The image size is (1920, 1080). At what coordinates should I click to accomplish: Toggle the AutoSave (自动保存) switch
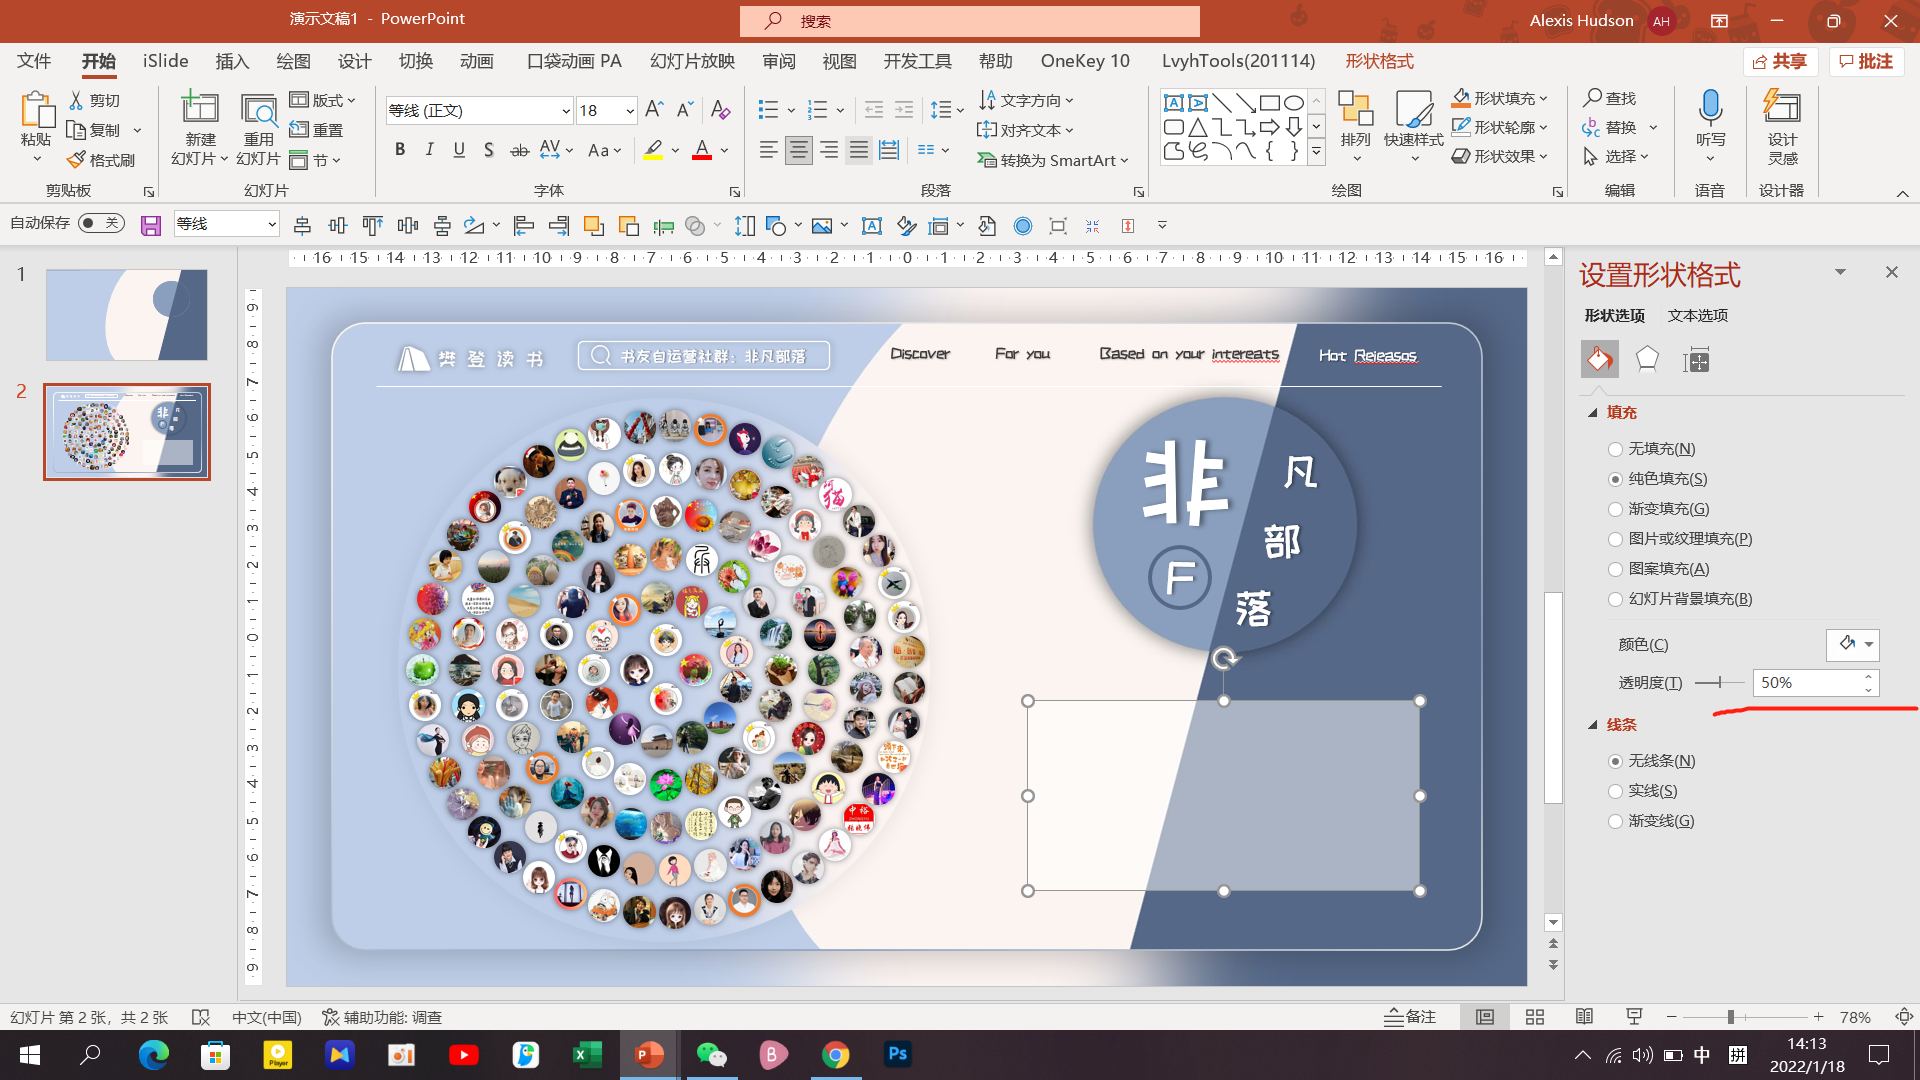[101, 223]
